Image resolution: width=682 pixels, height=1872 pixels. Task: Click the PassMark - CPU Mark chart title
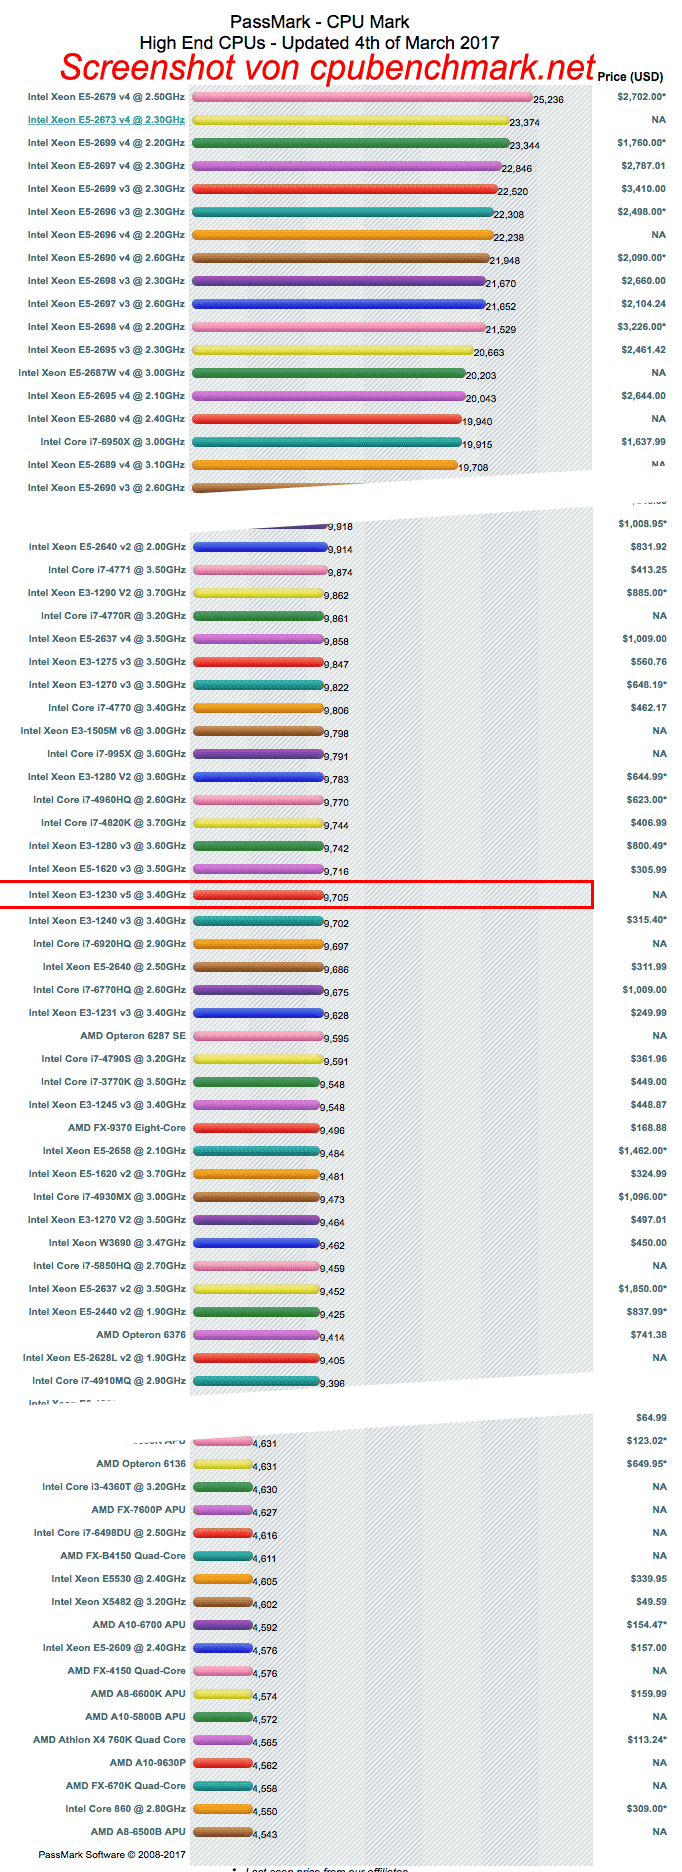pyautogui.click(x=319, y=22)
